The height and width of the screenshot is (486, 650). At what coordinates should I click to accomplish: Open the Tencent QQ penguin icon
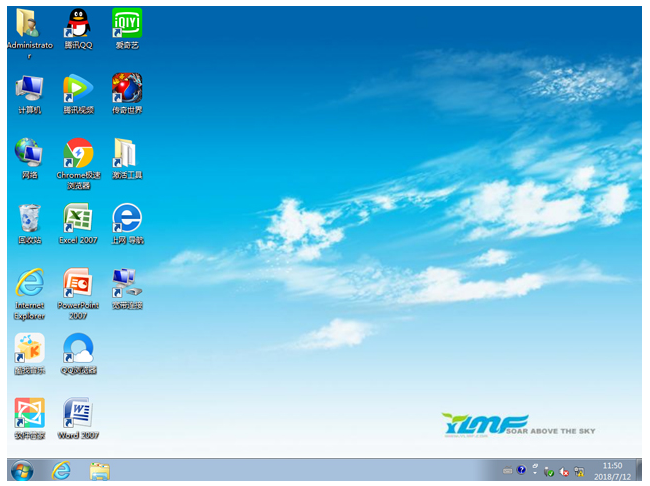77,24
